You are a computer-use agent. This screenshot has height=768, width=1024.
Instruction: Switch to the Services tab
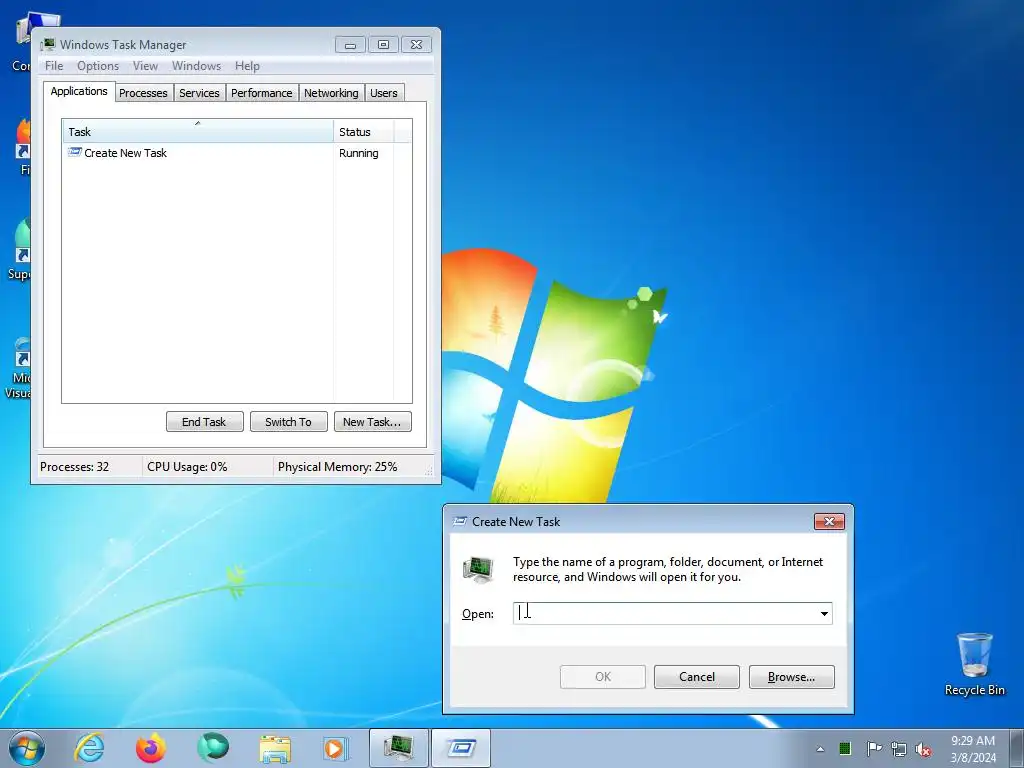[x=199, y=93]
